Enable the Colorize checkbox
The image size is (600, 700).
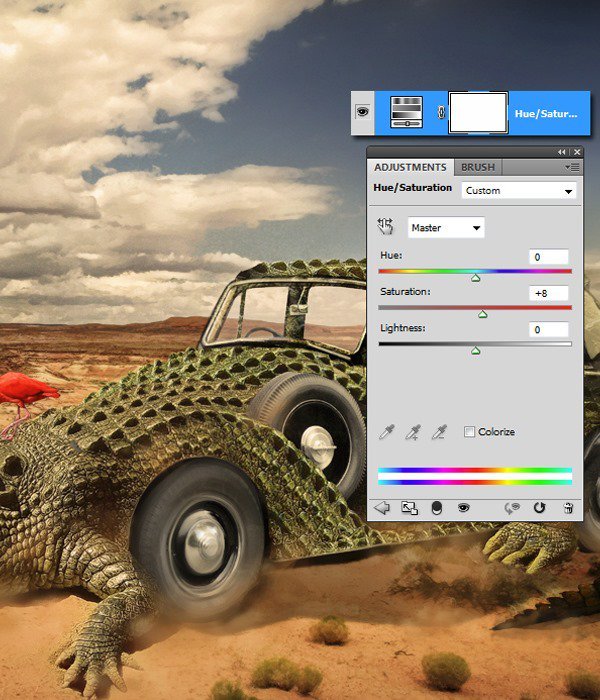click(469, 432)
